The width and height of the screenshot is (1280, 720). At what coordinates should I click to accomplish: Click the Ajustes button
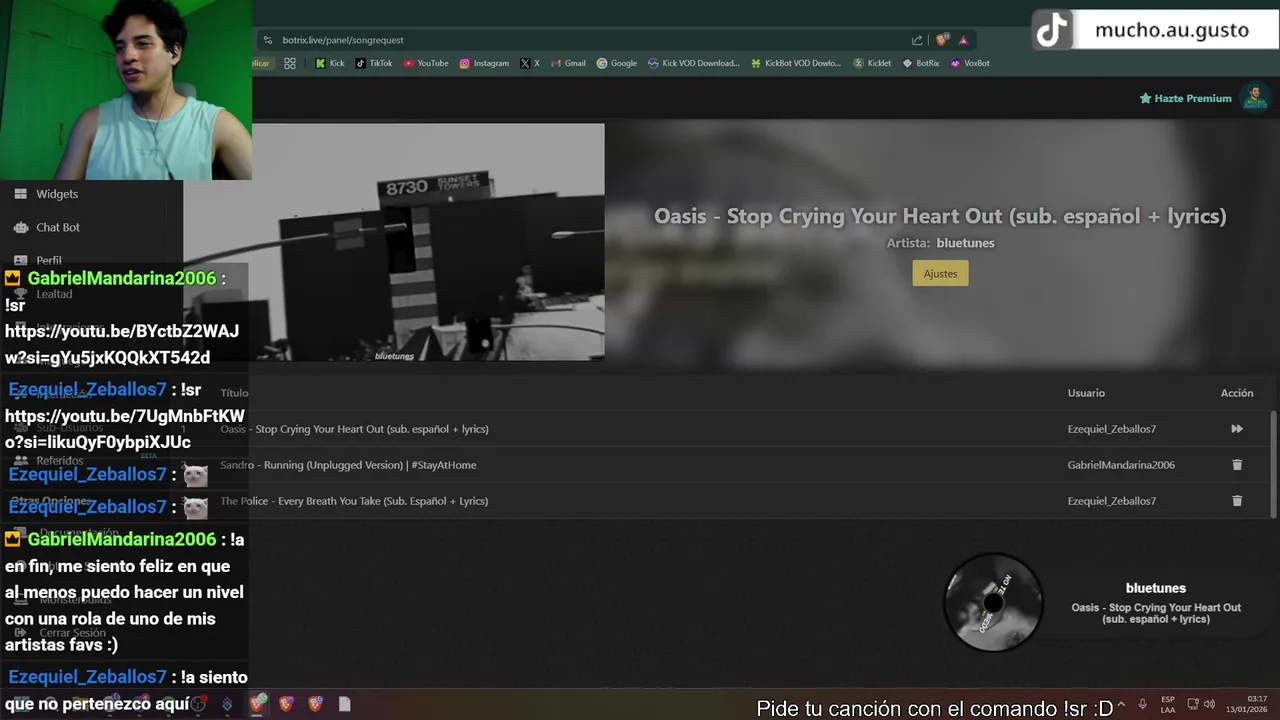point(940,273)
